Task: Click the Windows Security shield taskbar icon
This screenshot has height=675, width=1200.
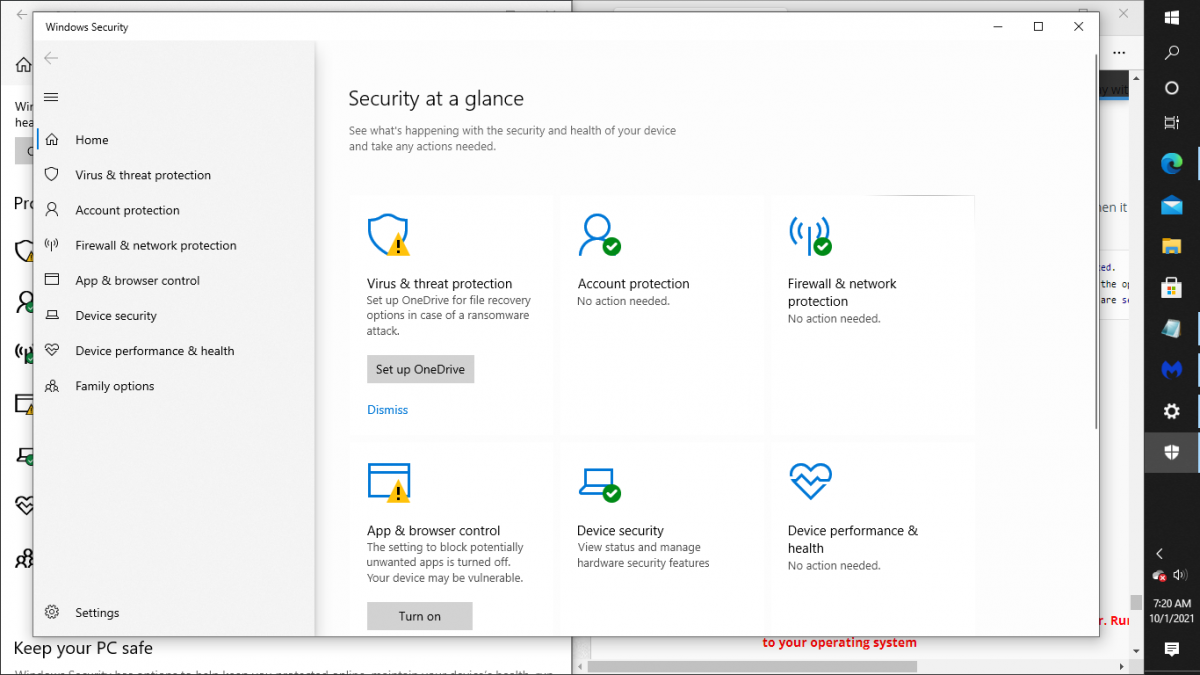Action: (1172, 452)
